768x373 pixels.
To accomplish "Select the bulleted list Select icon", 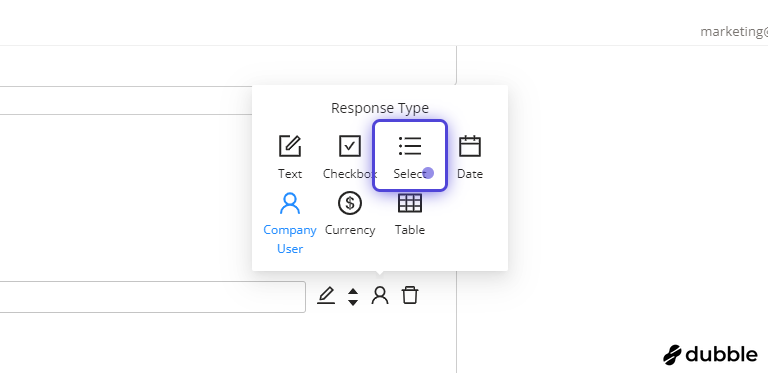I will coord(410,146).
